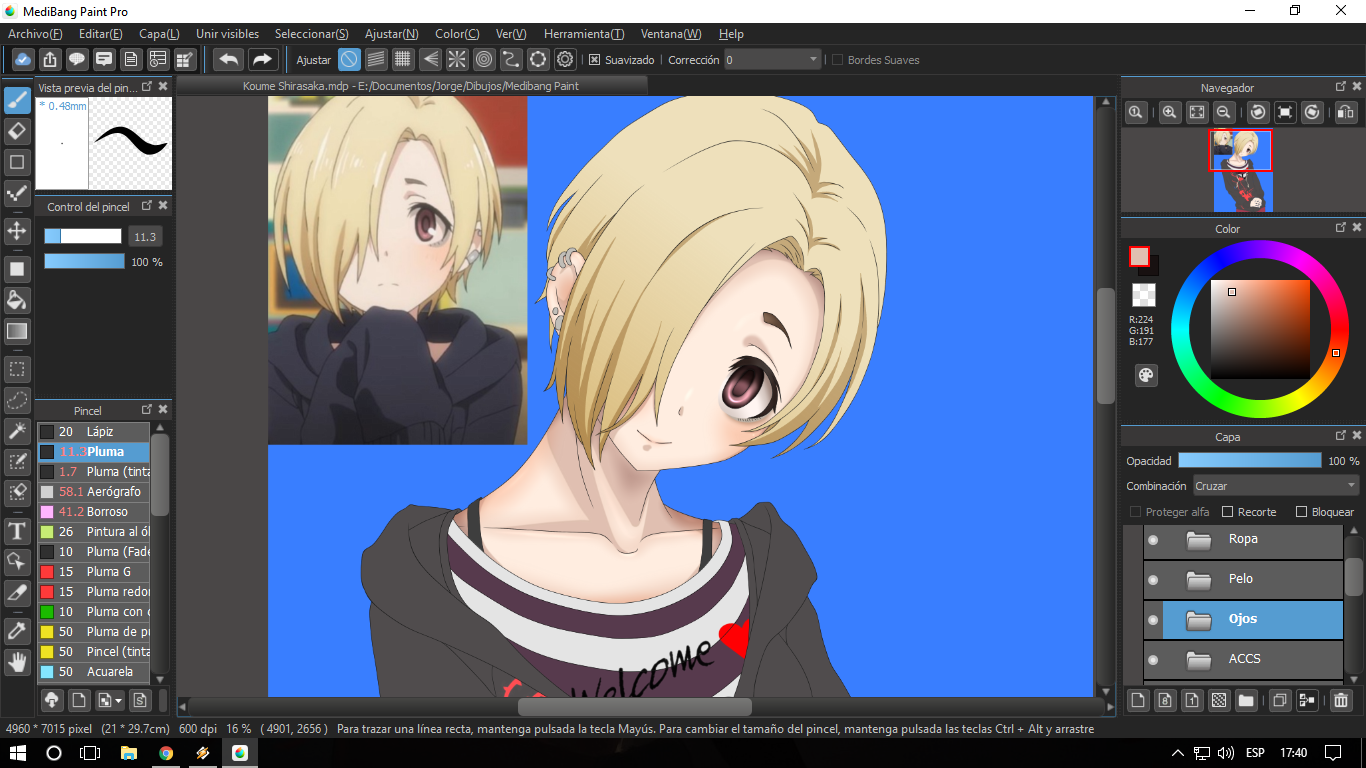Viewport: 1366px width, 768px height.
Task: Open the Ajustar menu
Action: 392,34
